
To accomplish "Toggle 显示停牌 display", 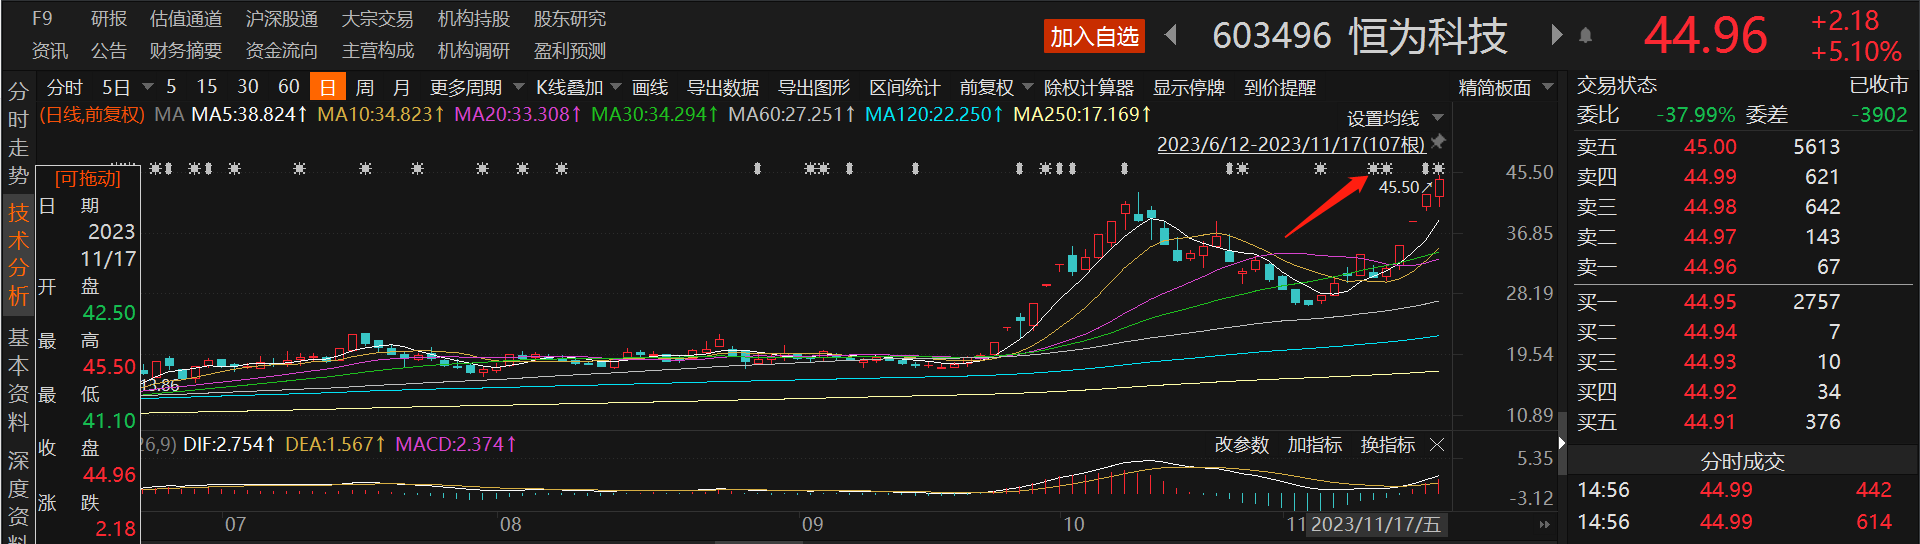I will click(1189, 88).
